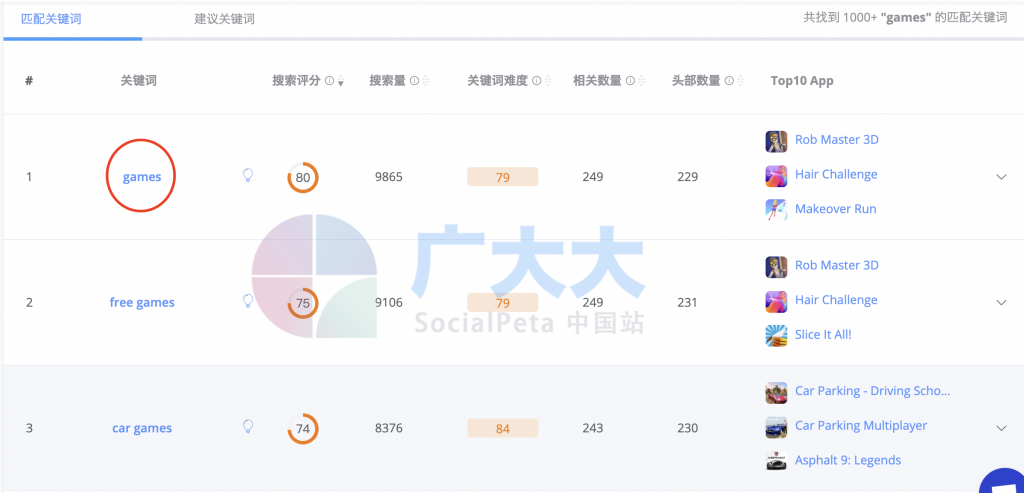Click info icon next to 关键词难度
1024x493 pixels.
pyautogui.click(x=537, y=81)
